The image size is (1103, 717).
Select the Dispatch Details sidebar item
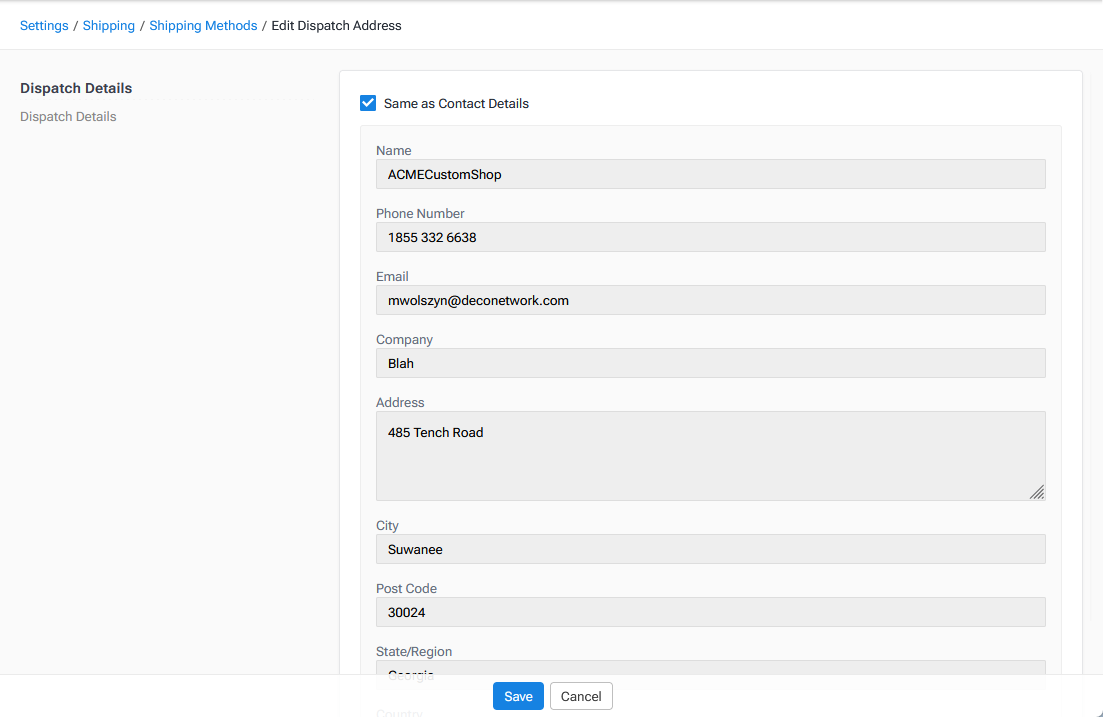[x=68, y=116]
